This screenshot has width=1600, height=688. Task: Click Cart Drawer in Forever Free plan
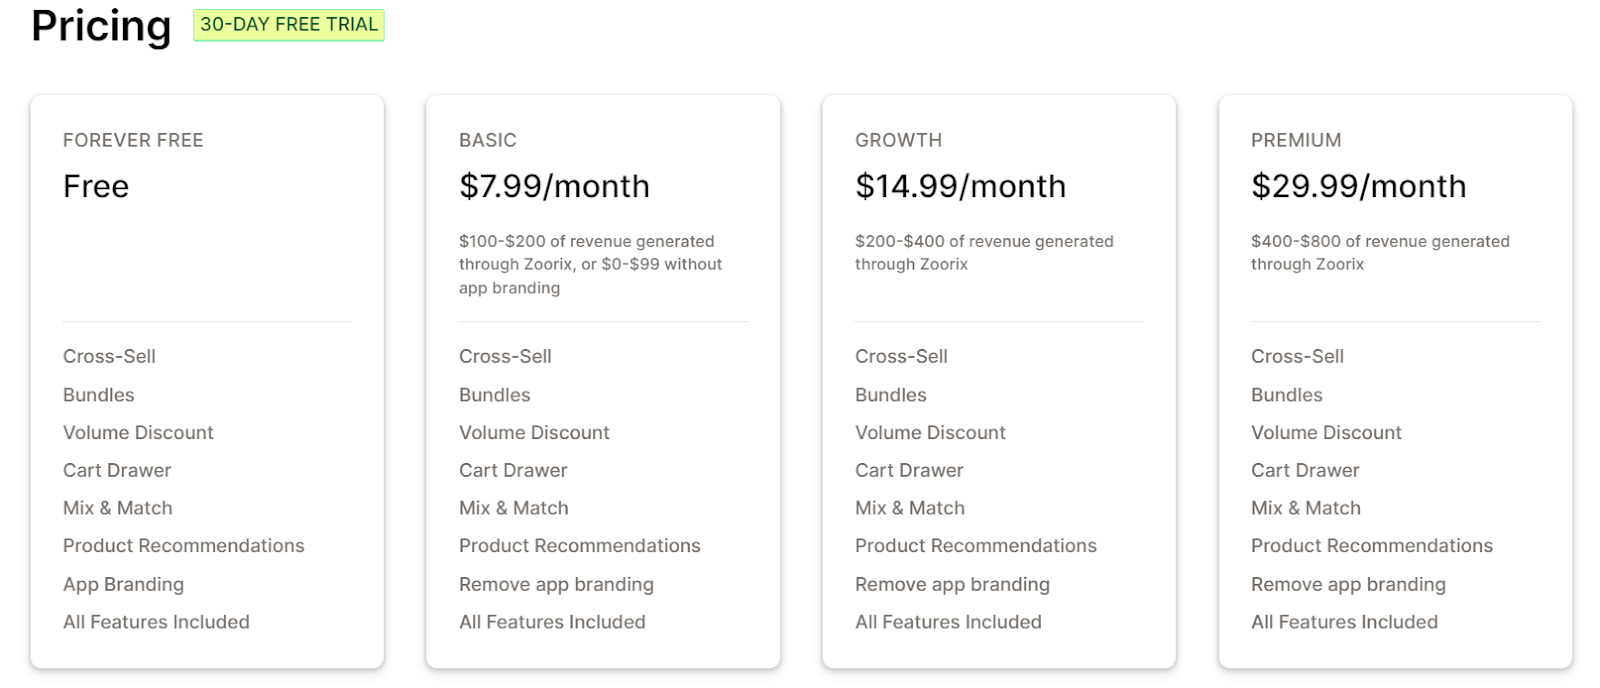(x=117, y=470)
